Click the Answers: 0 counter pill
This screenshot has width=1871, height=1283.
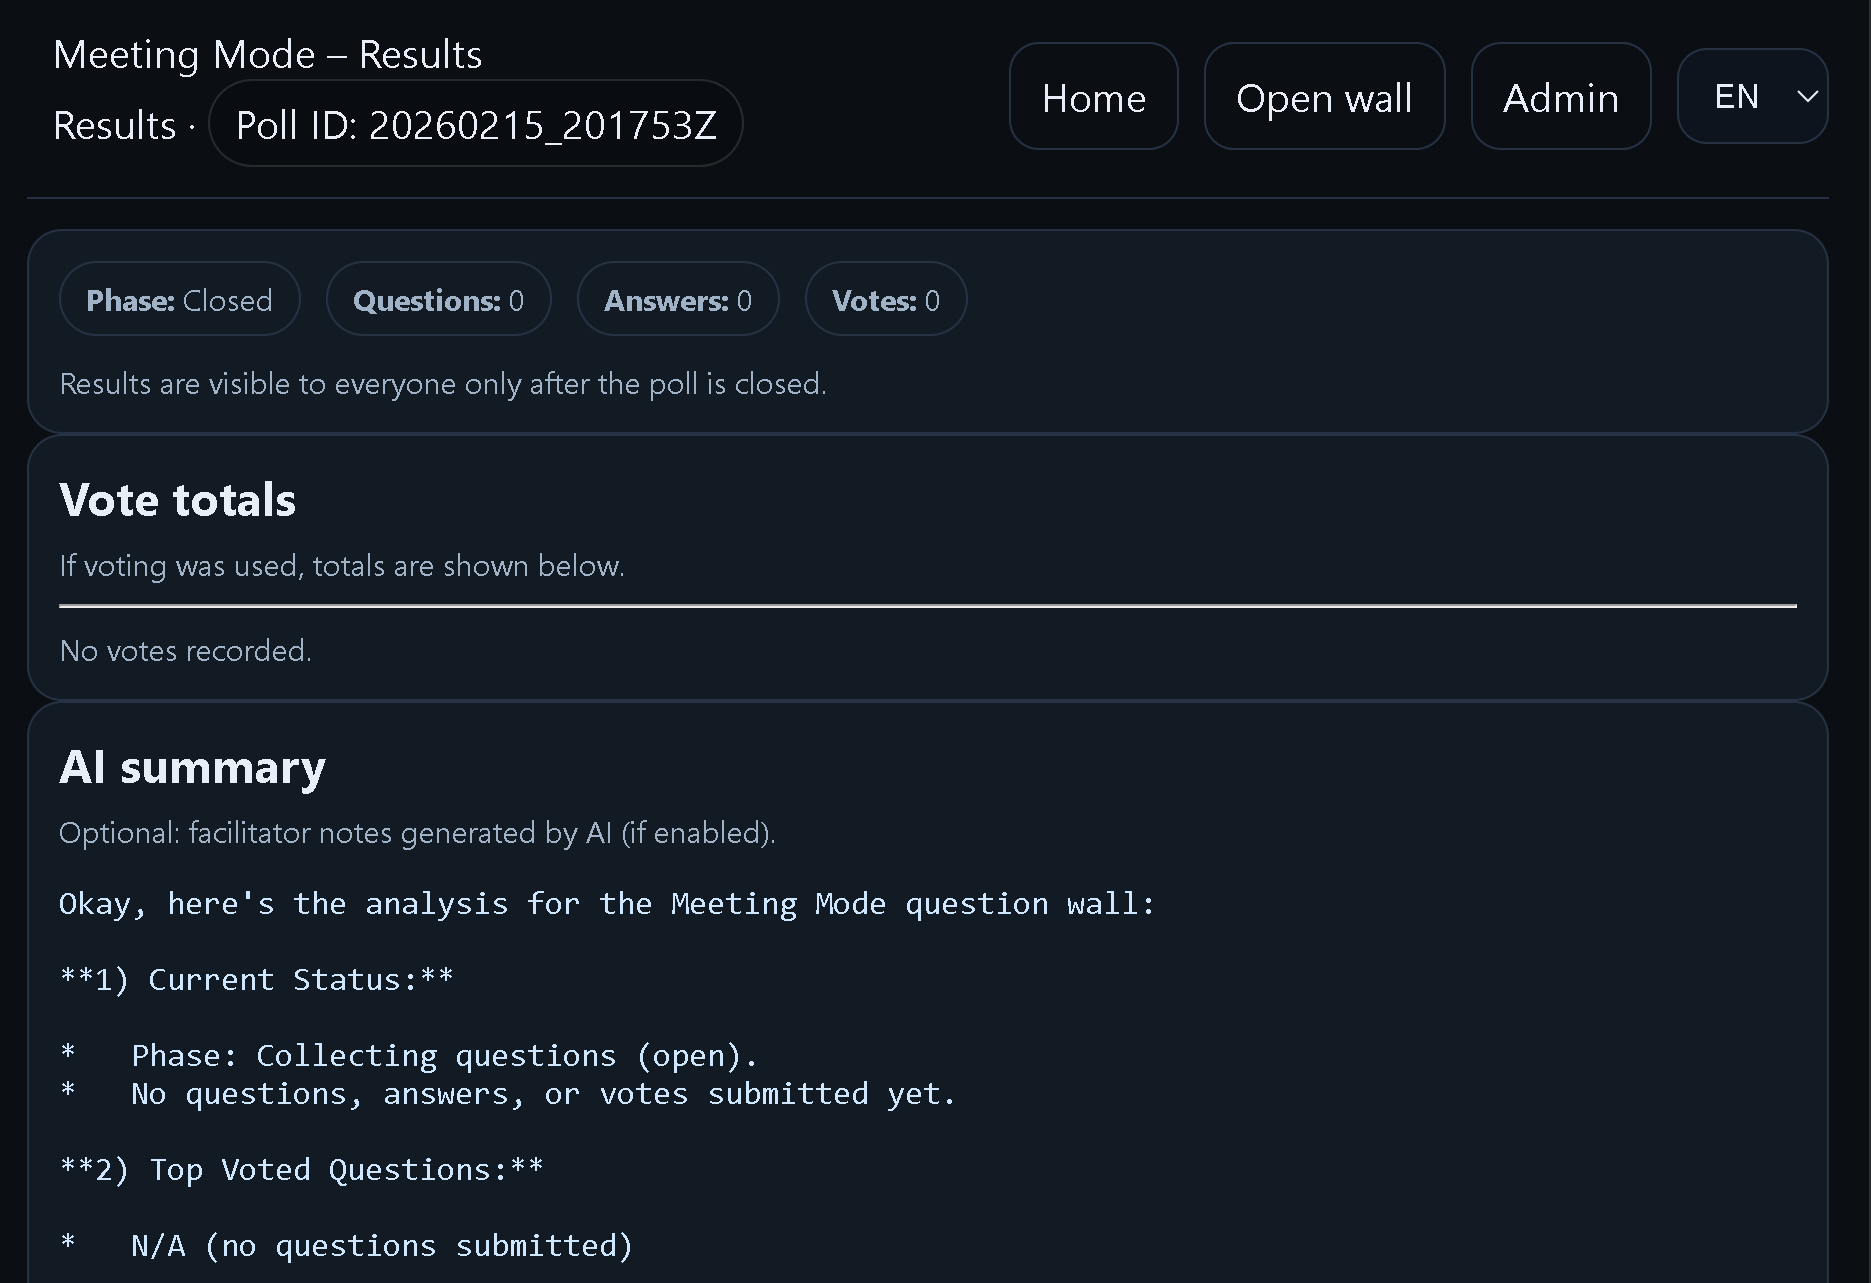[677, 300]
